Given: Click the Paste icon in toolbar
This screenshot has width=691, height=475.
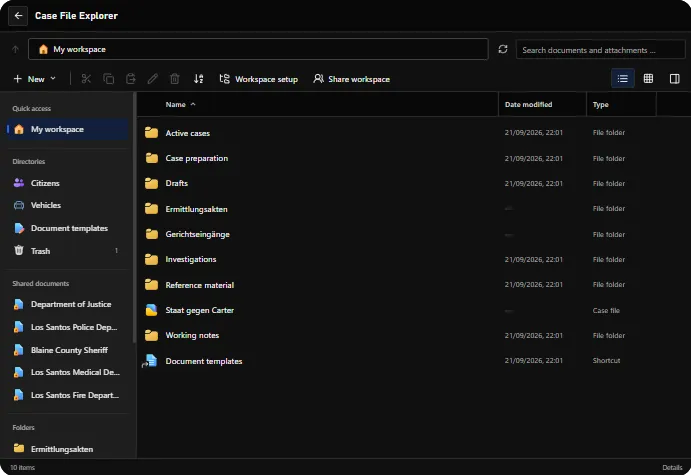Looking at the screenshot, I should [131, 79].
